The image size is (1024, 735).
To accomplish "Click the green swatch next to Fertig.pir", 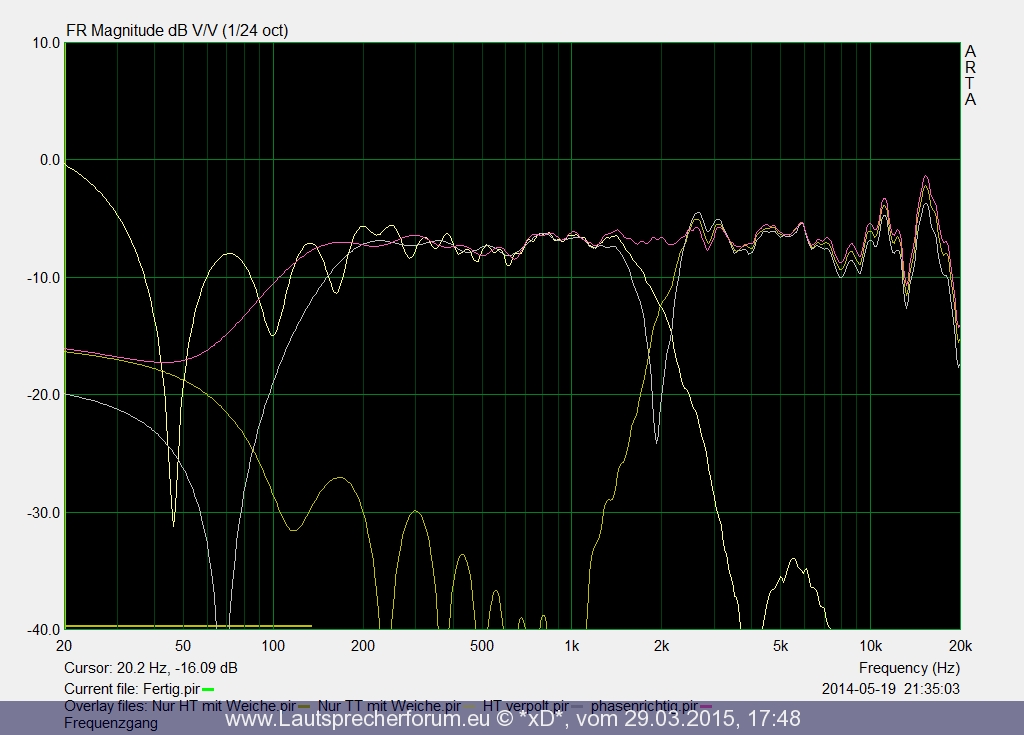I will [x=208, y=690].
